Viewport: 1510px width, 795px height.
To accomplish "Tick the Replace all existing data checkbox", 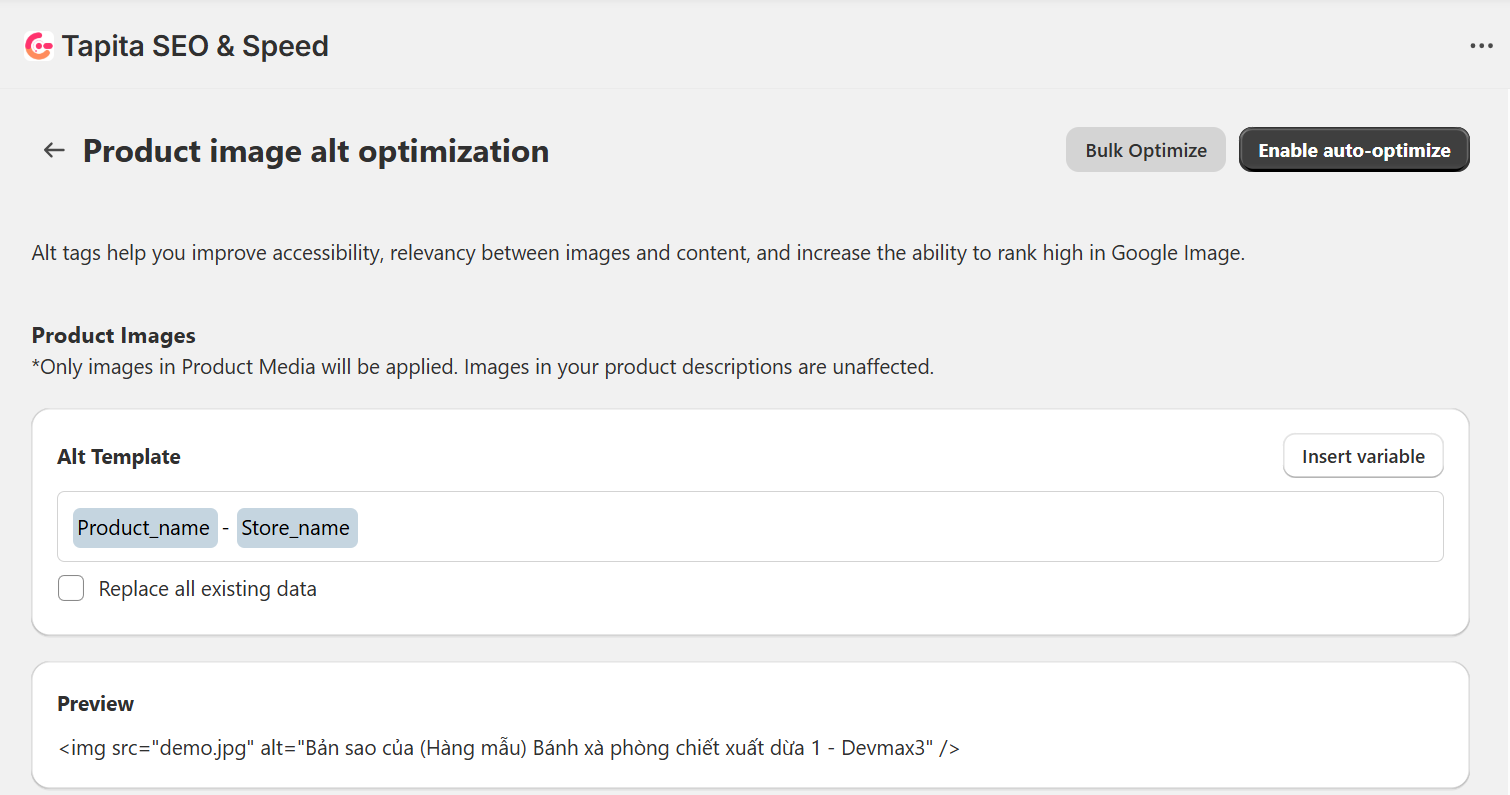I will tap(71, 589).
